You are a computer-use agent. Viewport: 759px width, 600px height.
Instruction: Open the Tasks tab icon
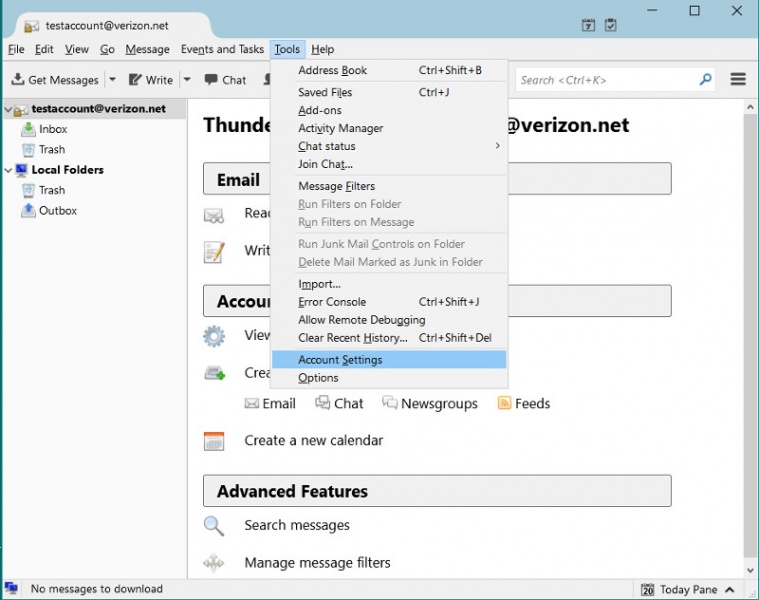[x=610, y=25]
